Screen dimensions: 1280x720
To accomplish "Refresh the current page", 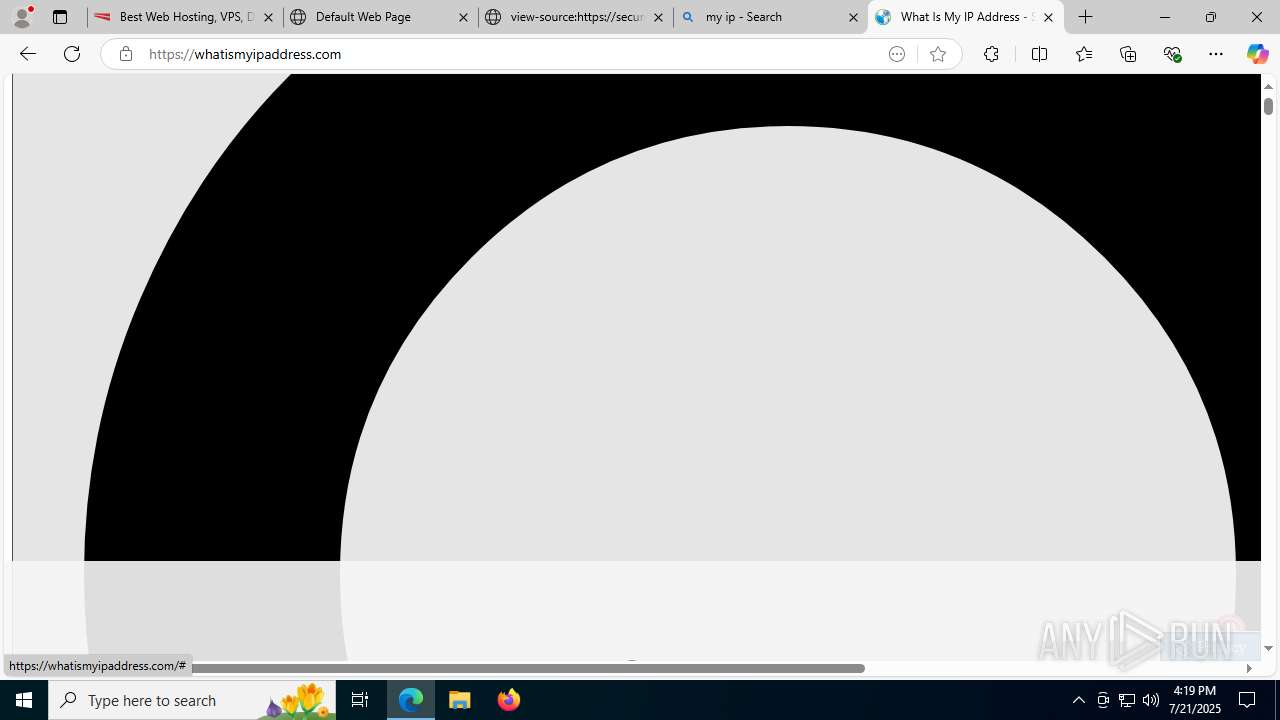I will (72, 54).
